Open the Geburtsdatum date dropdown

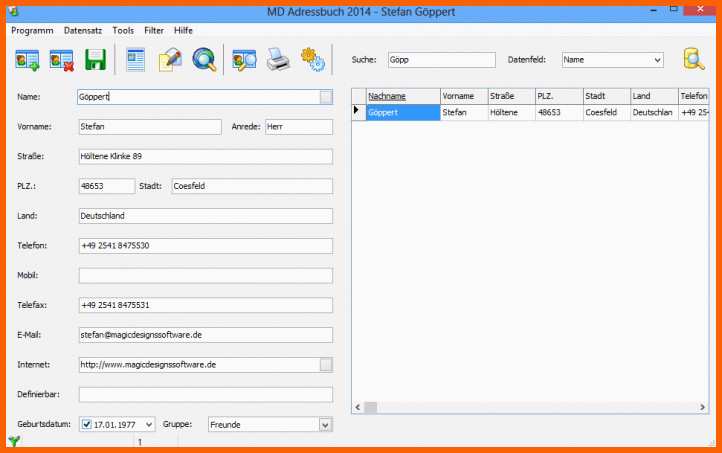149,424
